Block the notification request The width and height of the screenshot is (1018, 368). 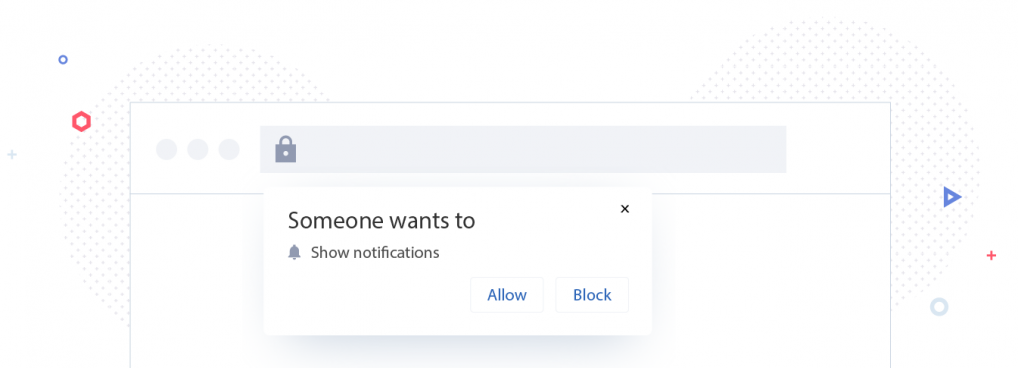[592, 295]
